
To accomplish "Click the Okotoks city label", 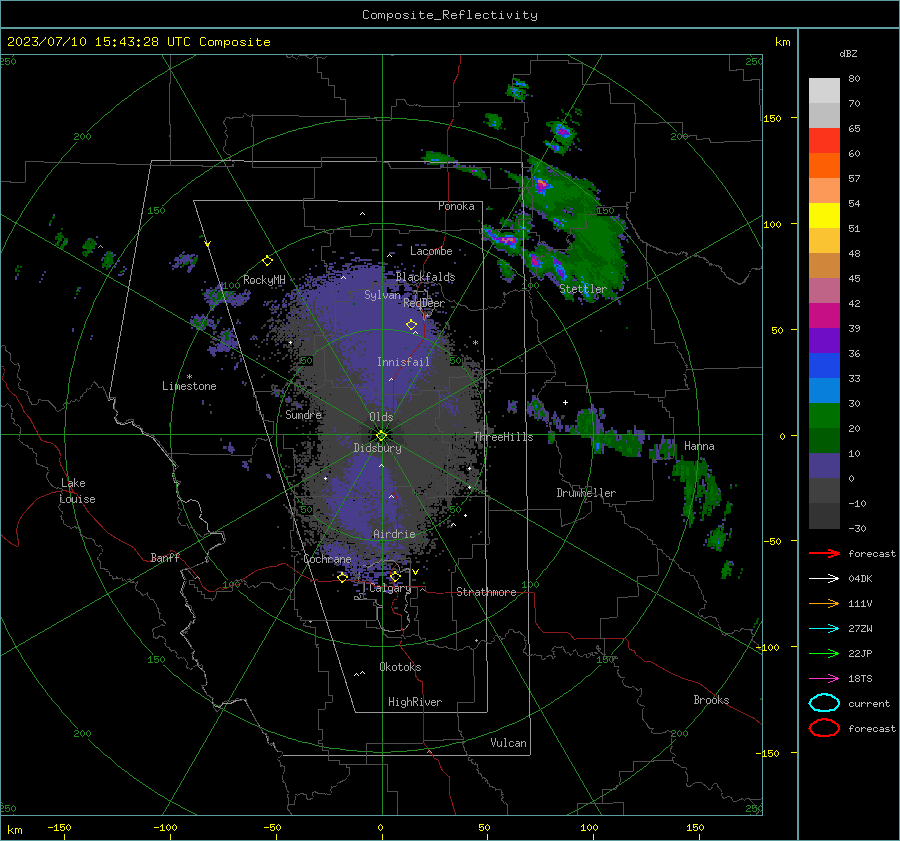I will tap(400, 667).
